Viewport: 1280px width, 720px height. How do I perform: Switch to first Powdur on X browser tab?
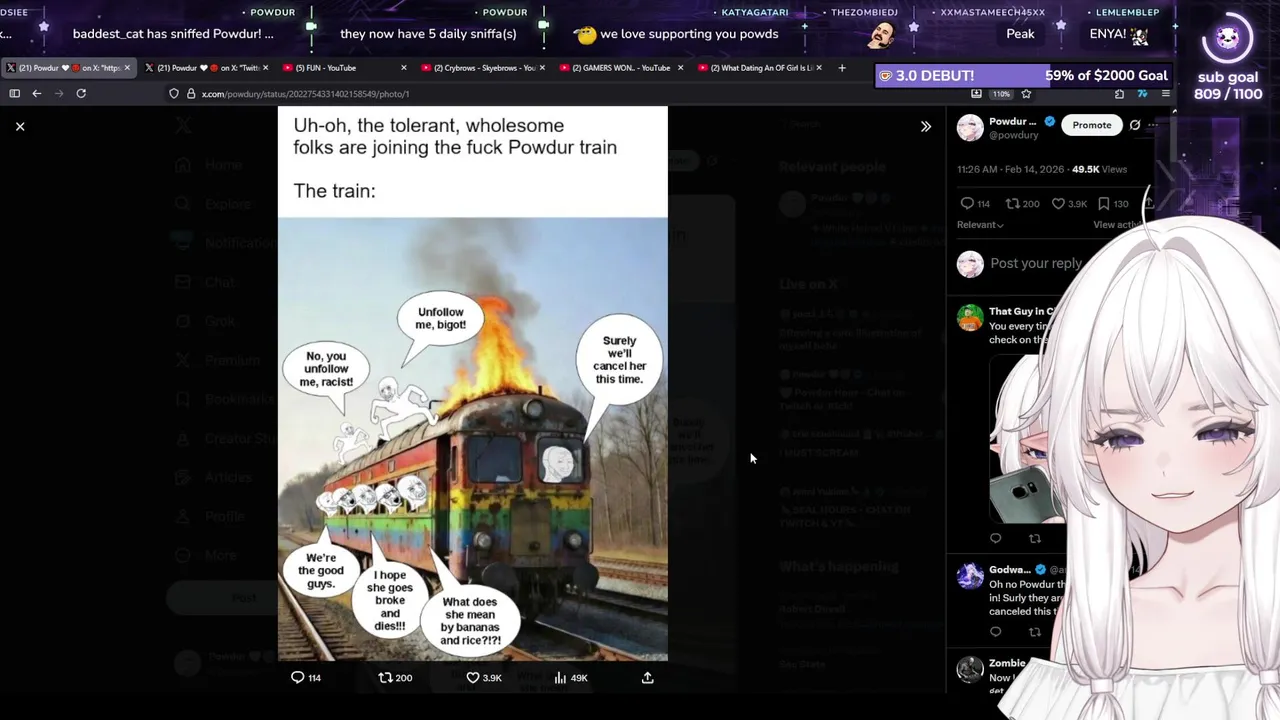67,68
